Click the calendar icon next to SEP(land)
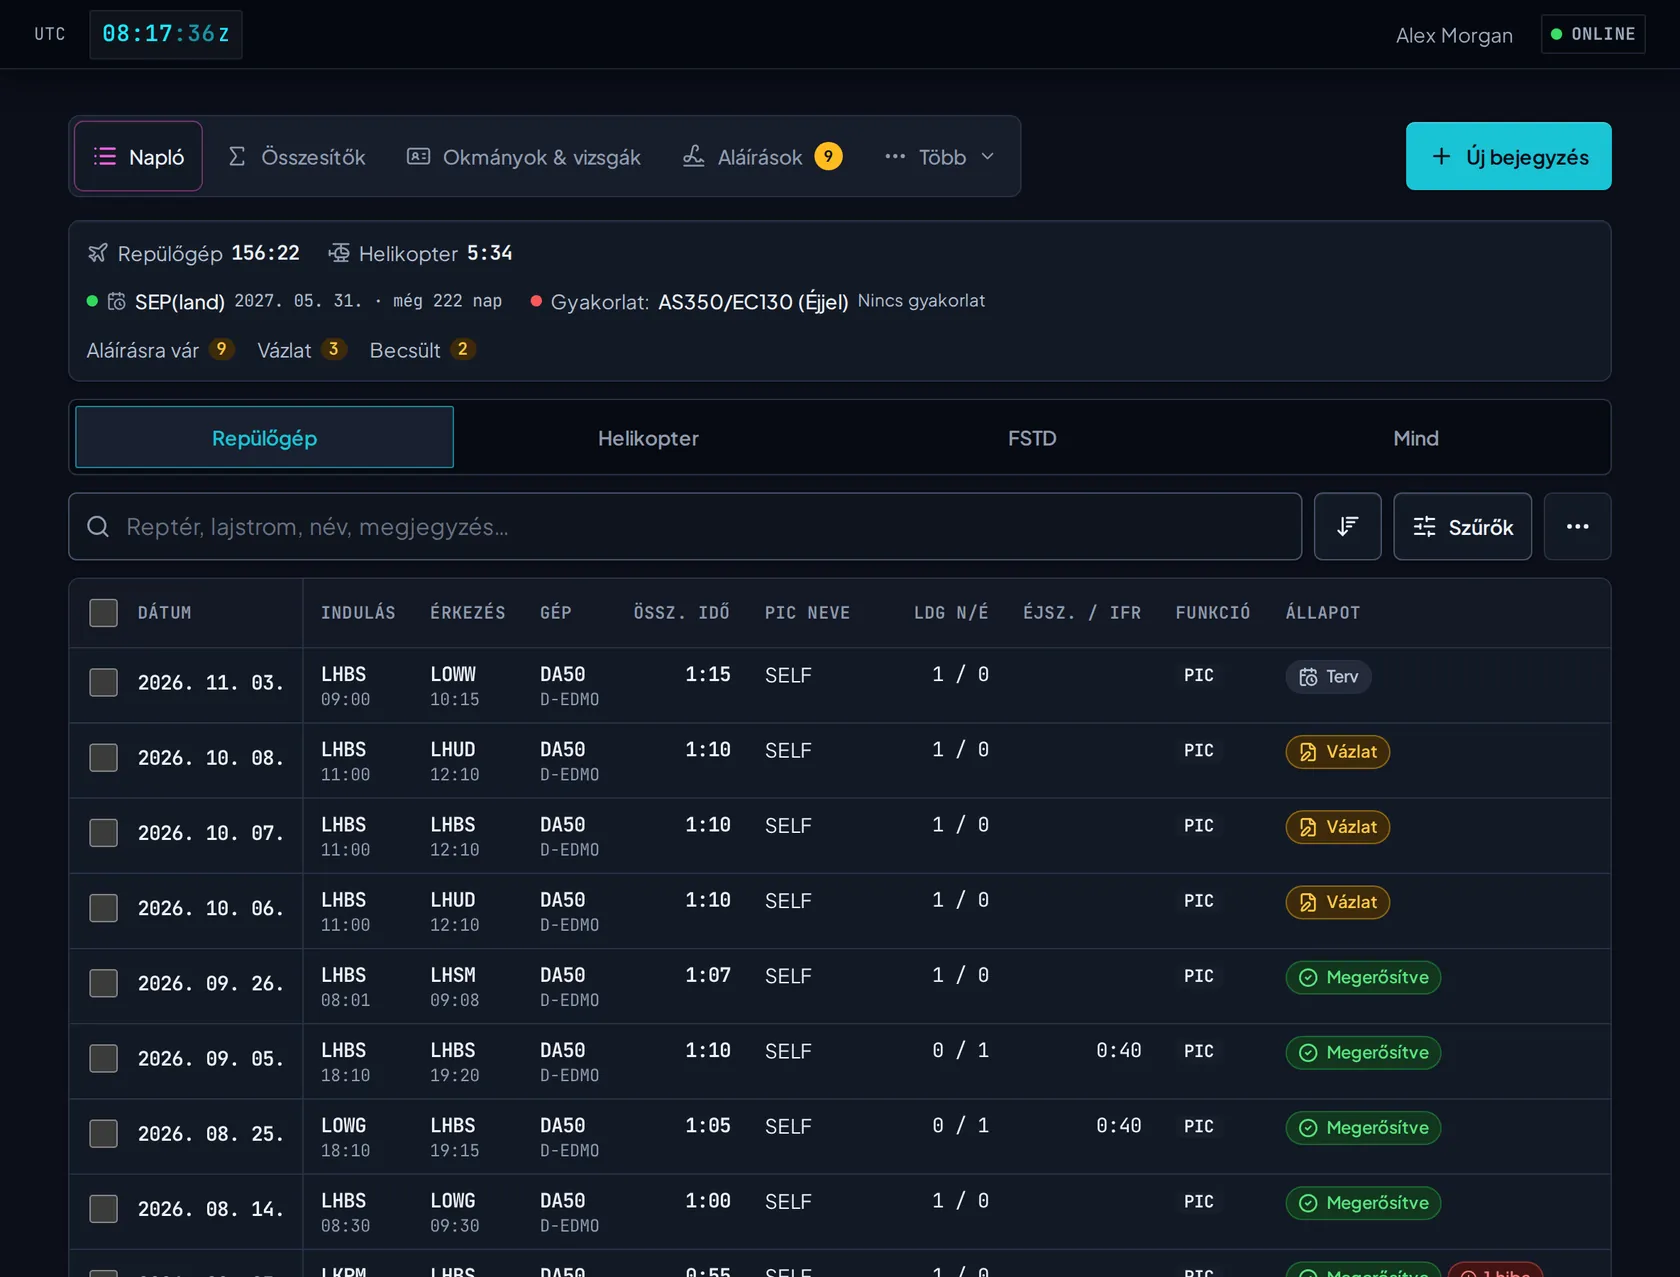Screen dimensions: 1680x1277 [x=117, y=301]
